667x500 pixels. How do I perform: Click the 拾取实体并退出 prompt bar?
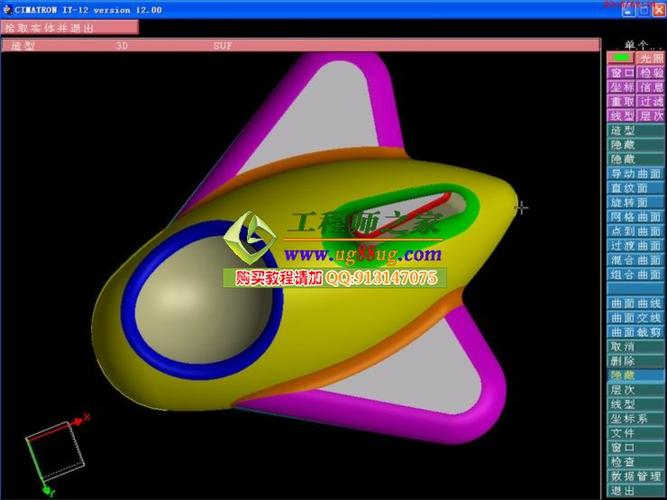coord(70,28)
